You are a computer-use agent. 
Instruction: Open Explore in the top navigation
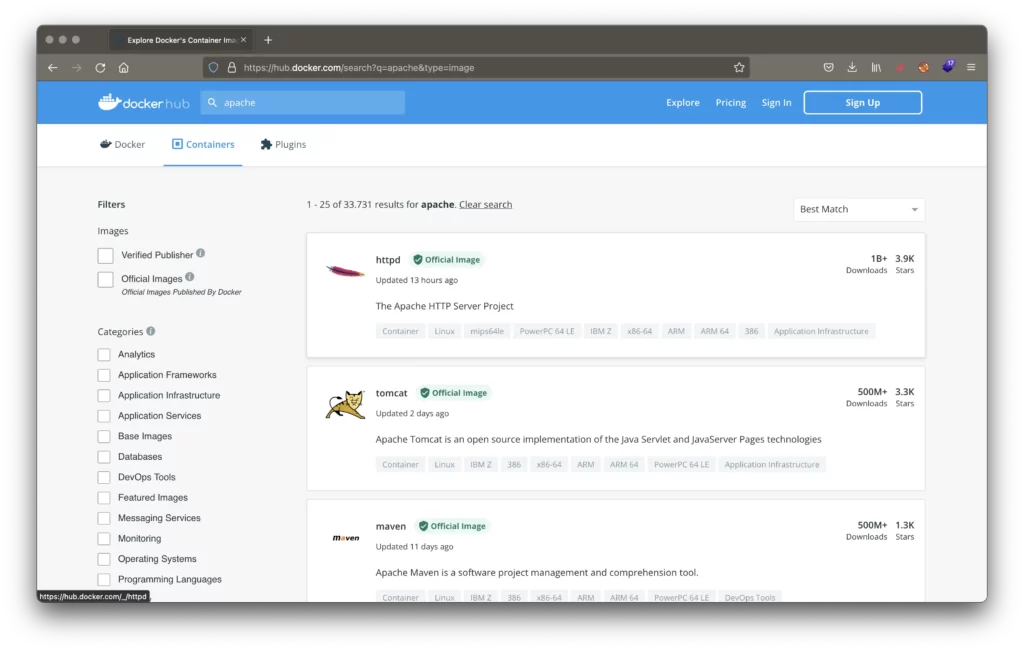click(x=682, y=103)
